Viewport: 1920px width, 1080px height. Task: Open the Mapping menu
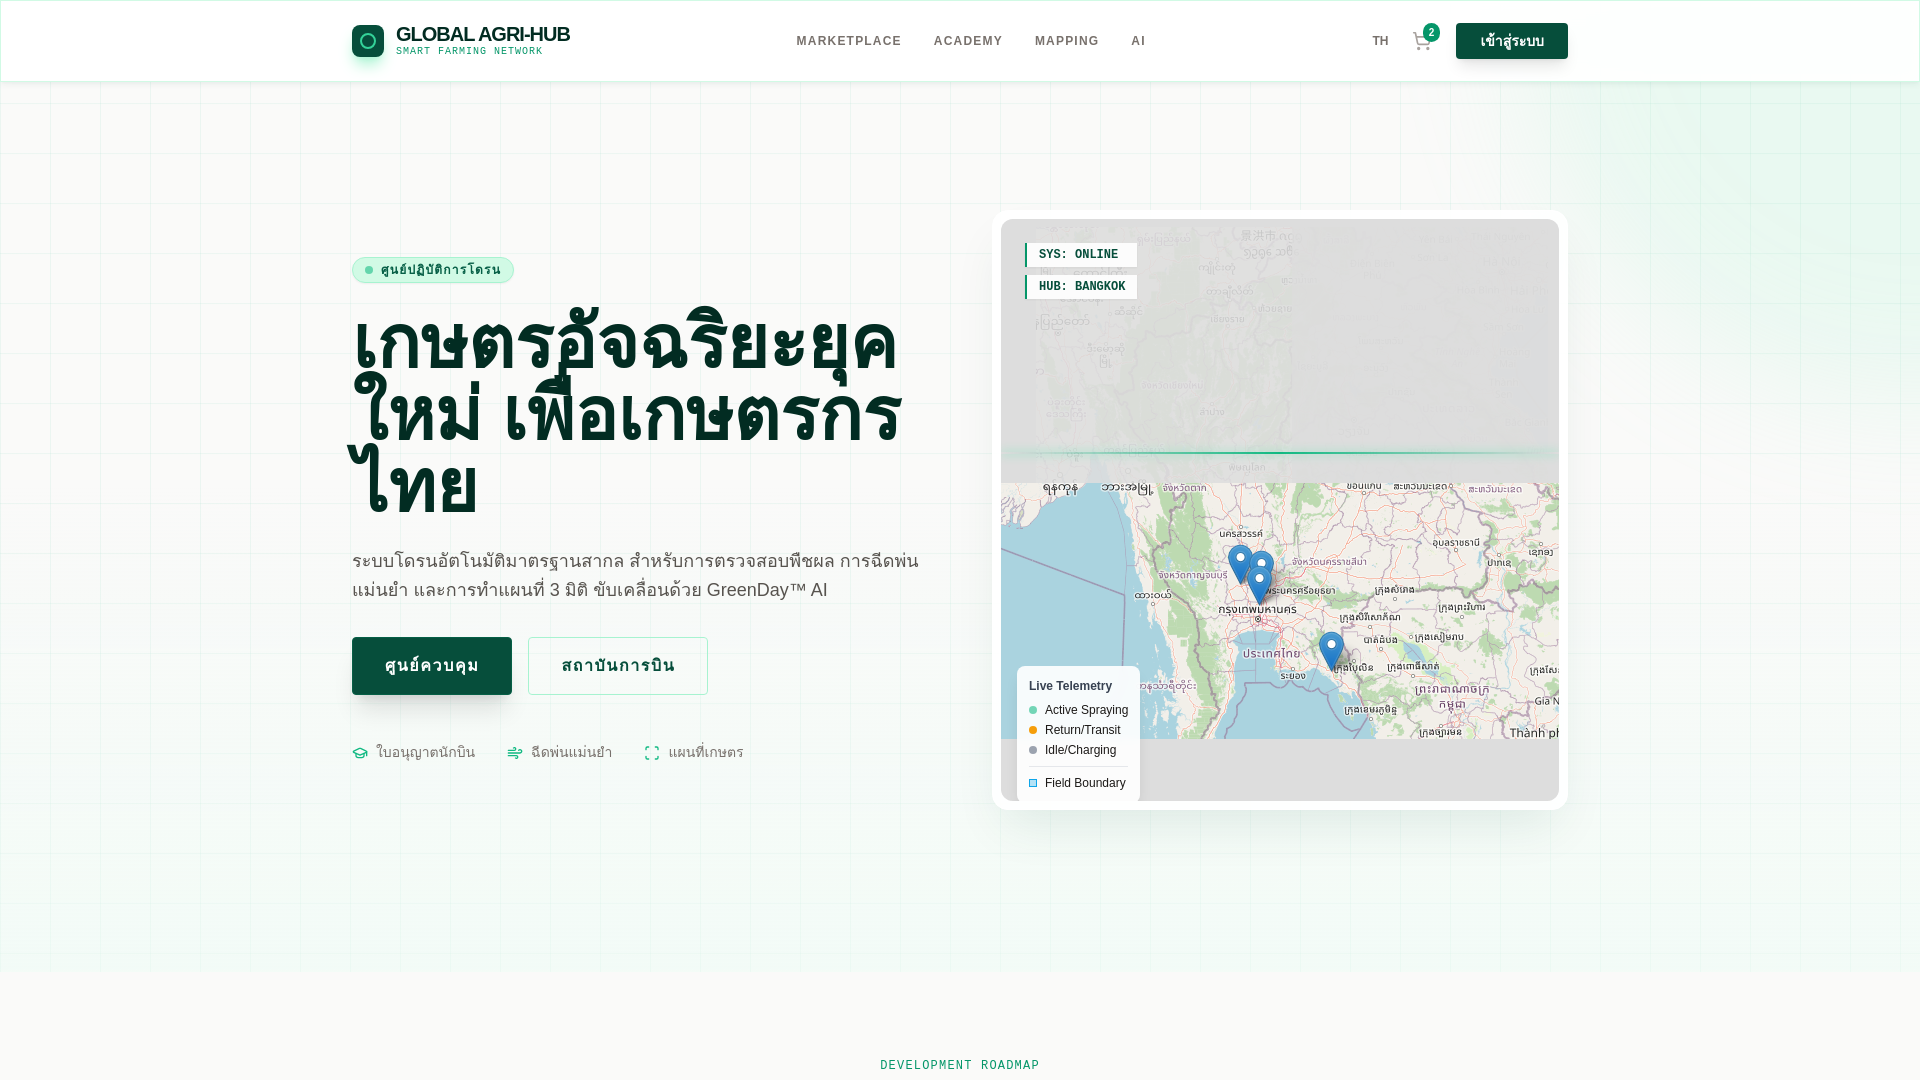pos(1067,41)
